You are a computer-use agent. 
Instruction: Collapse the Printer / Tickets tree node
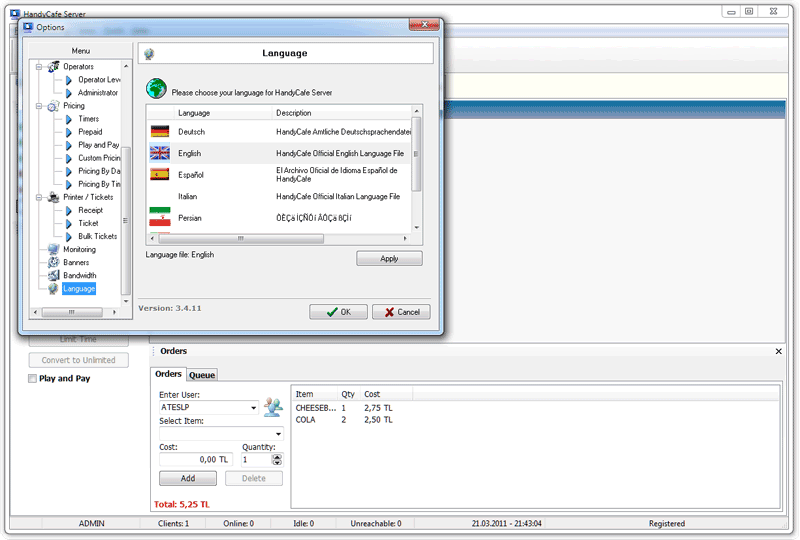[38, 198]
